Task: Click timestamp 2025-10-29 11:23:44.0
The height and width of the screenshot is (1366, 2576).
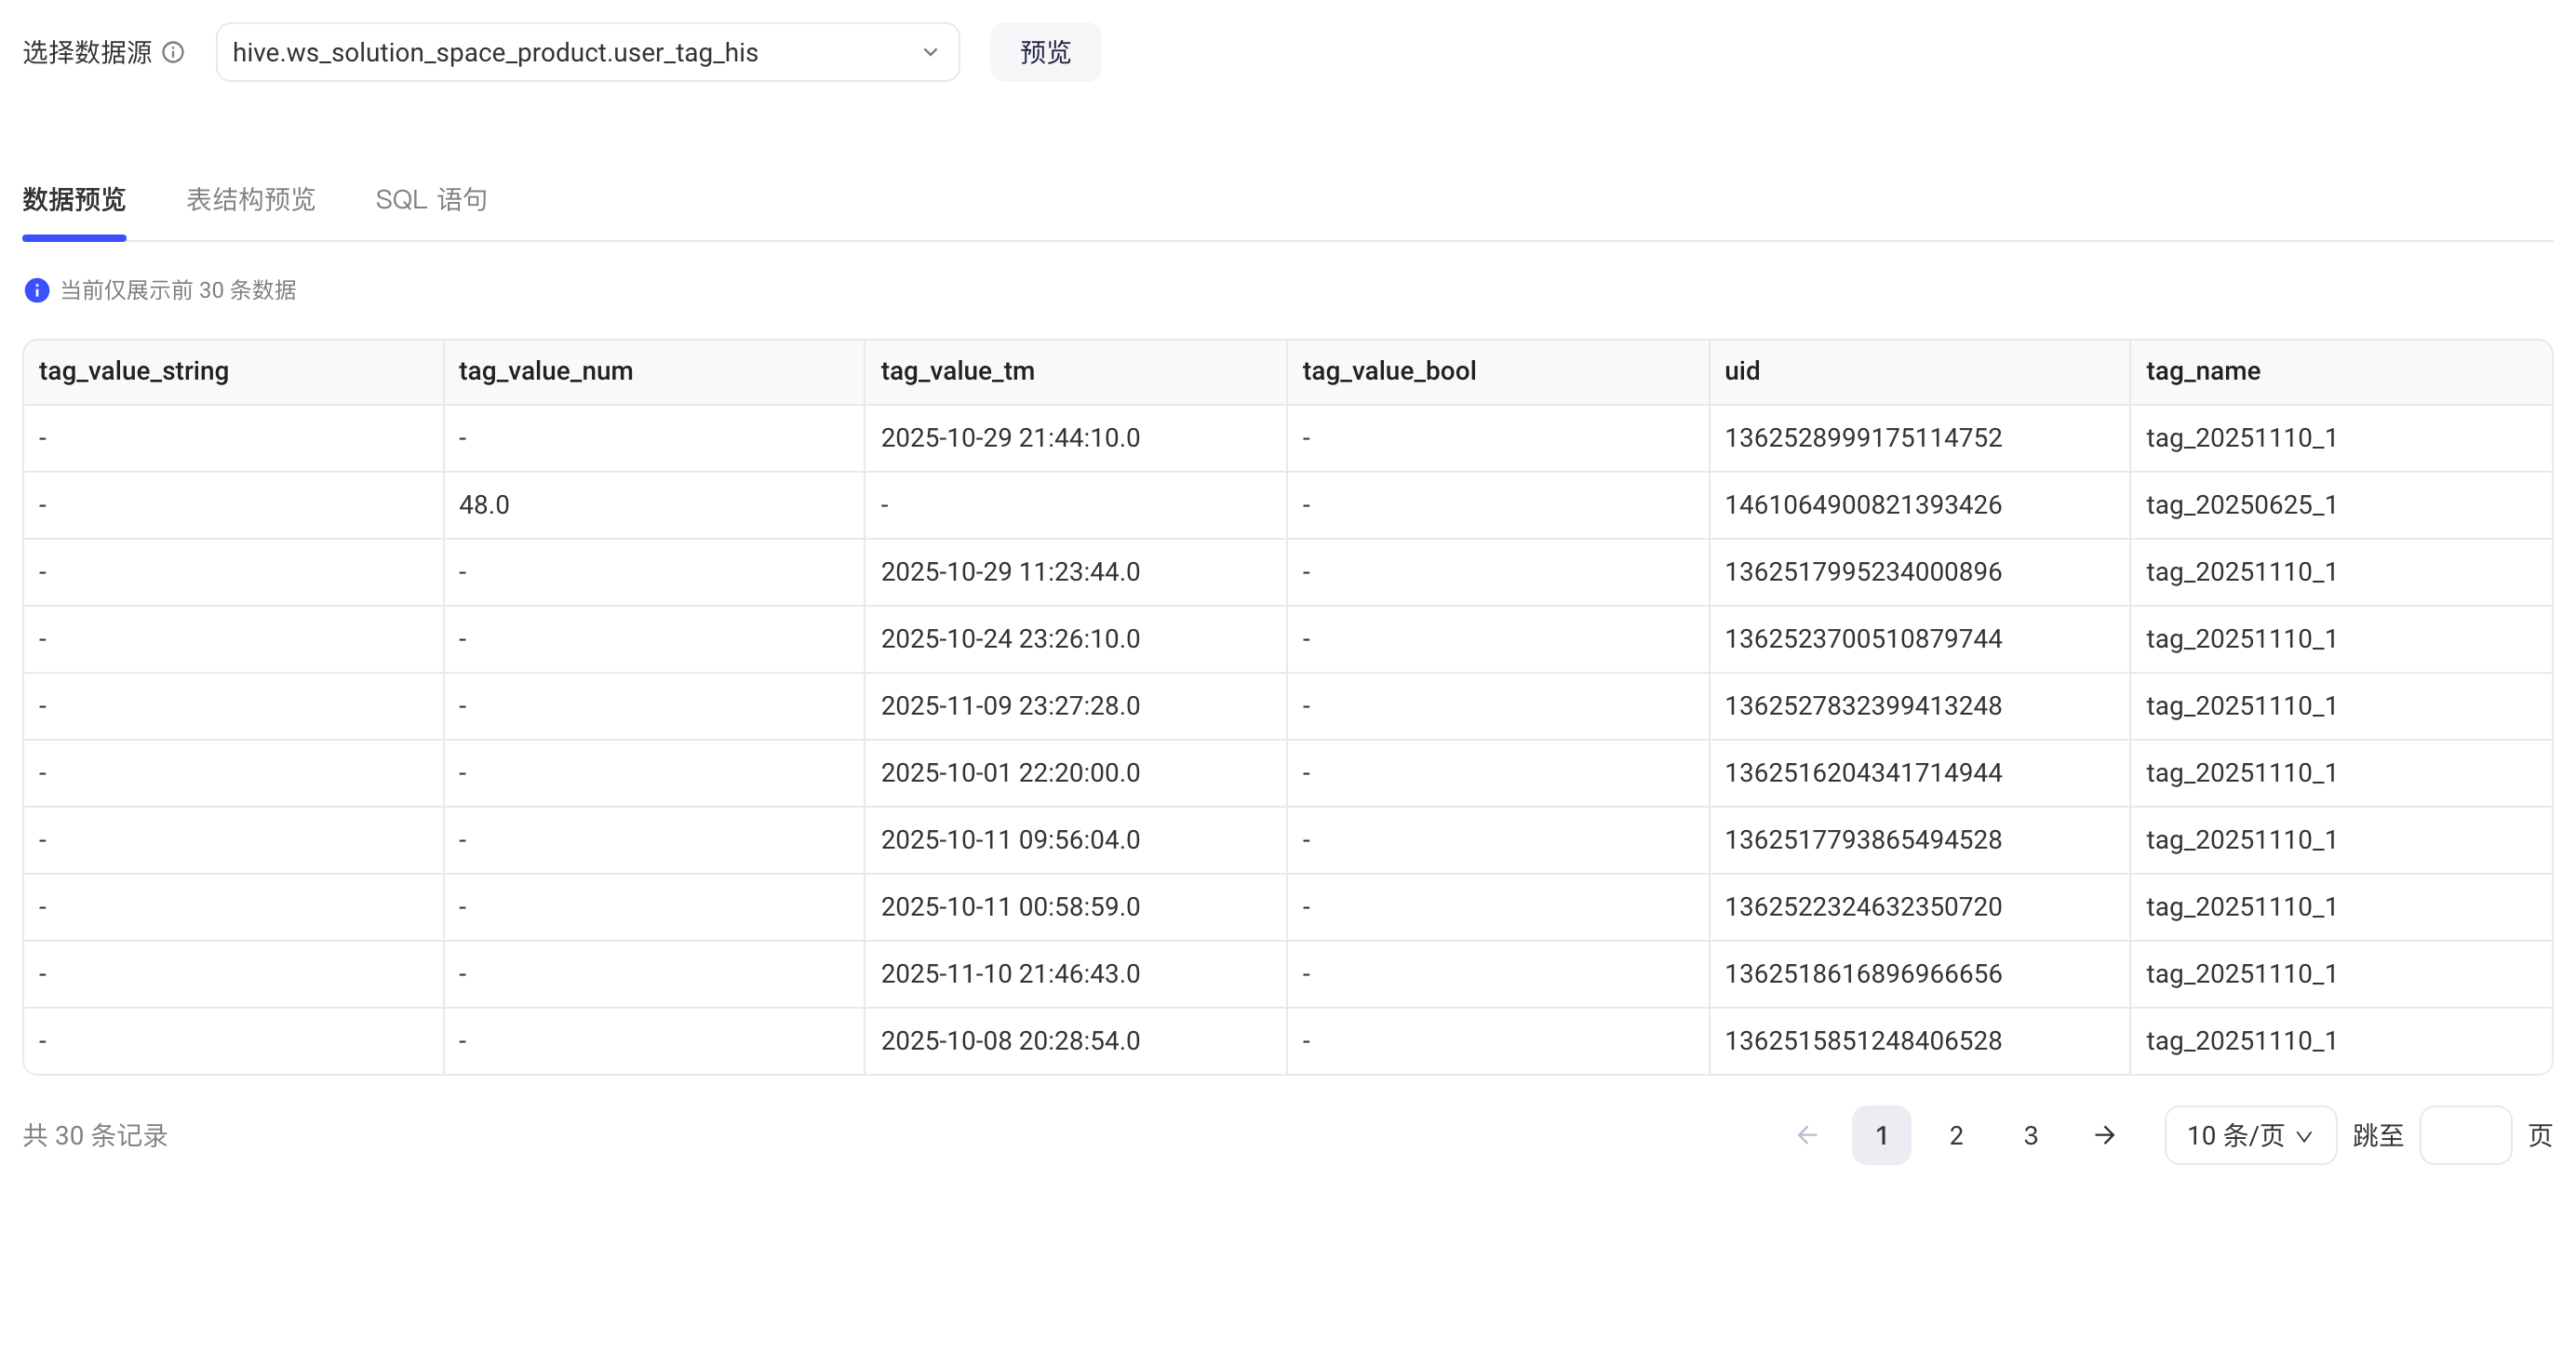Action: (x=1010, y=572)
